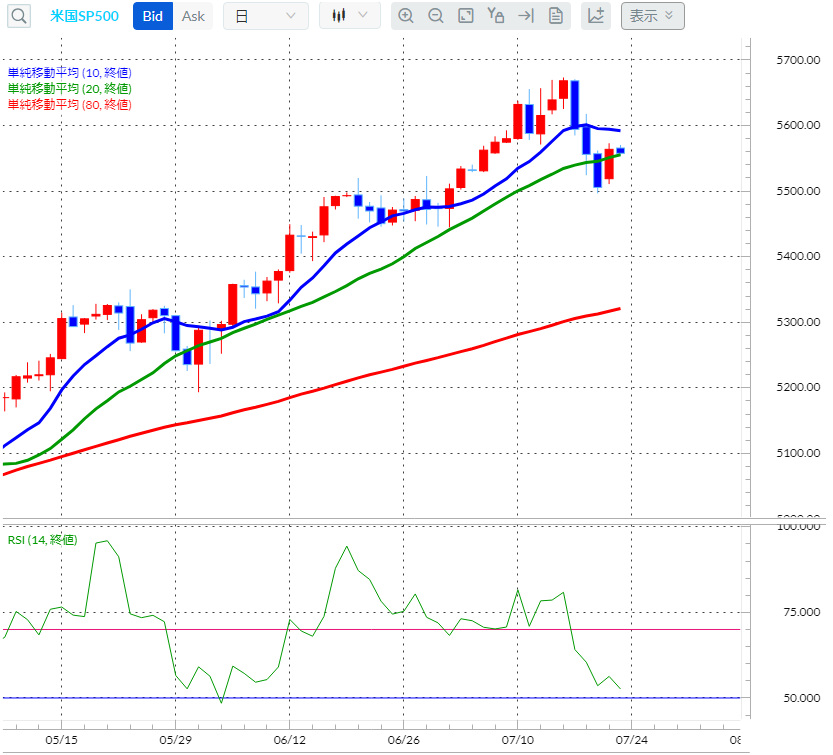Click the zoom in icon

[x=406, y=16]
